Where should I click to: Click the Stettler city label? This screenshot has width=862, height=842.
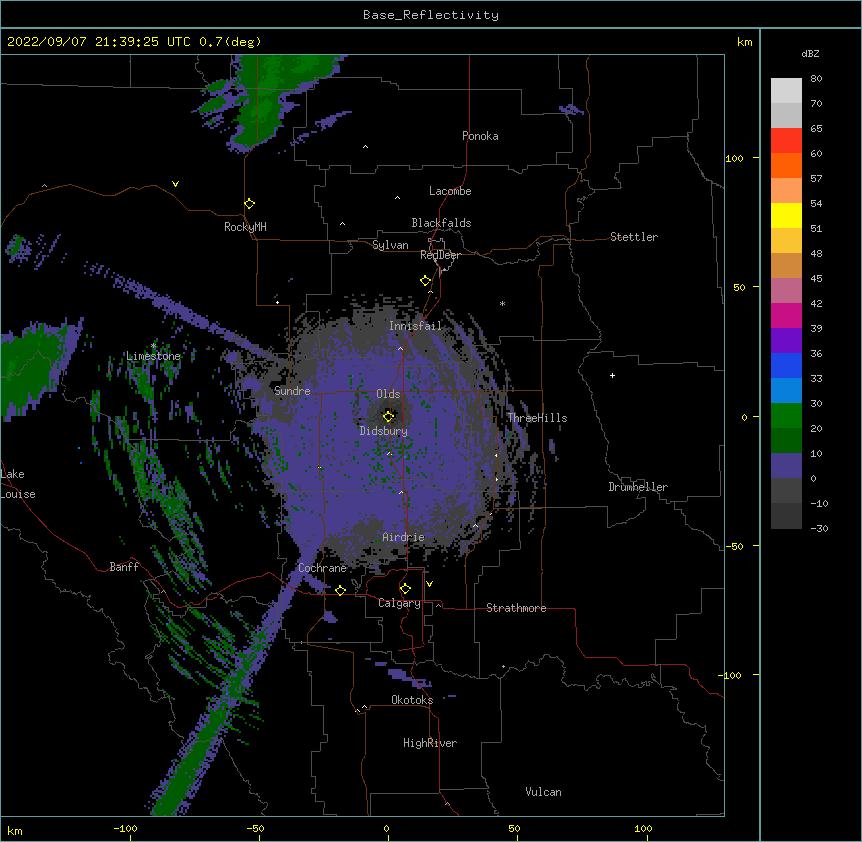(634, 237)
